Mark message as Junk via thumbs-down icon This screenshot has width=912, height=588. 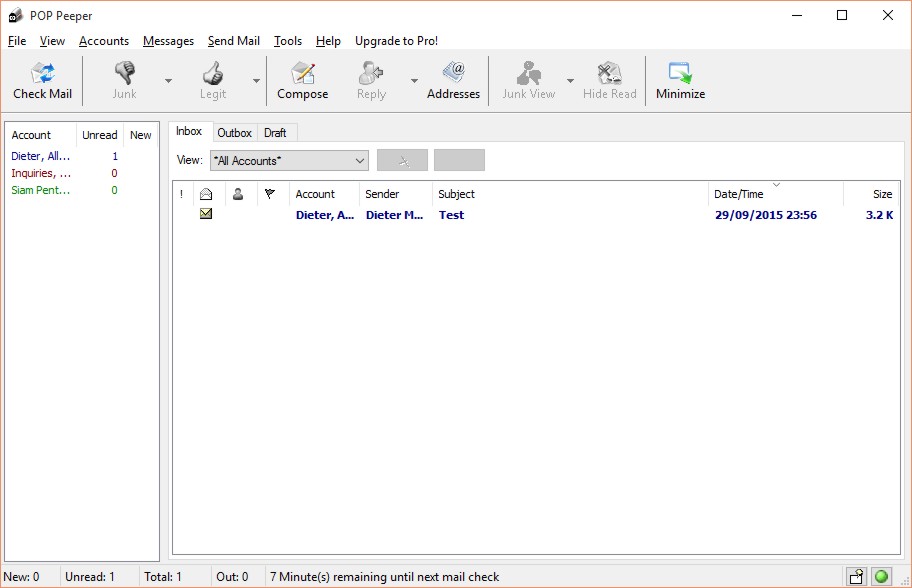(124, 73)
